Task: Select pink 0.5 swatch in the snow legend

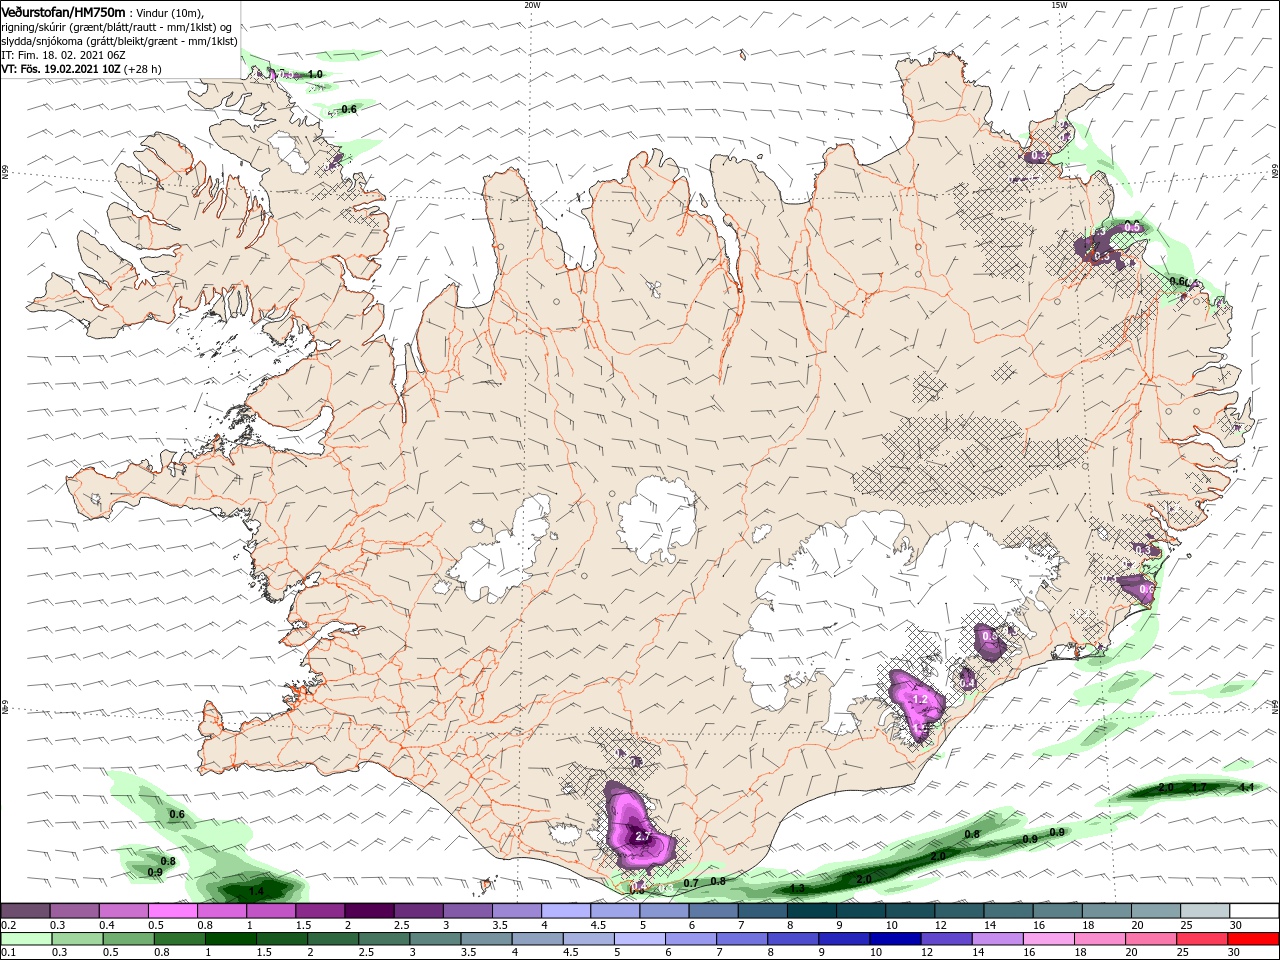Action: 172,911
